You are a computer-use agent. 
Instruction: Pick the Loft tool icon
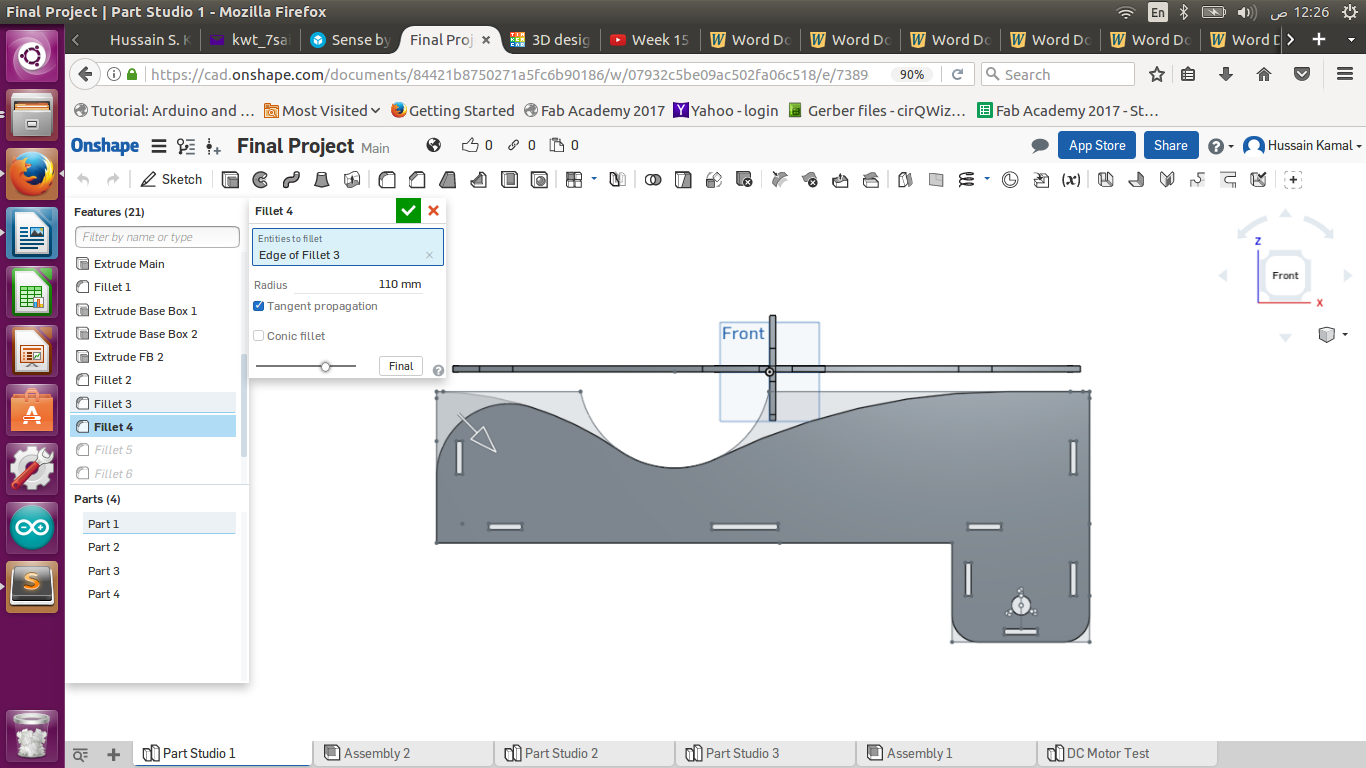(x=322, y=180)
